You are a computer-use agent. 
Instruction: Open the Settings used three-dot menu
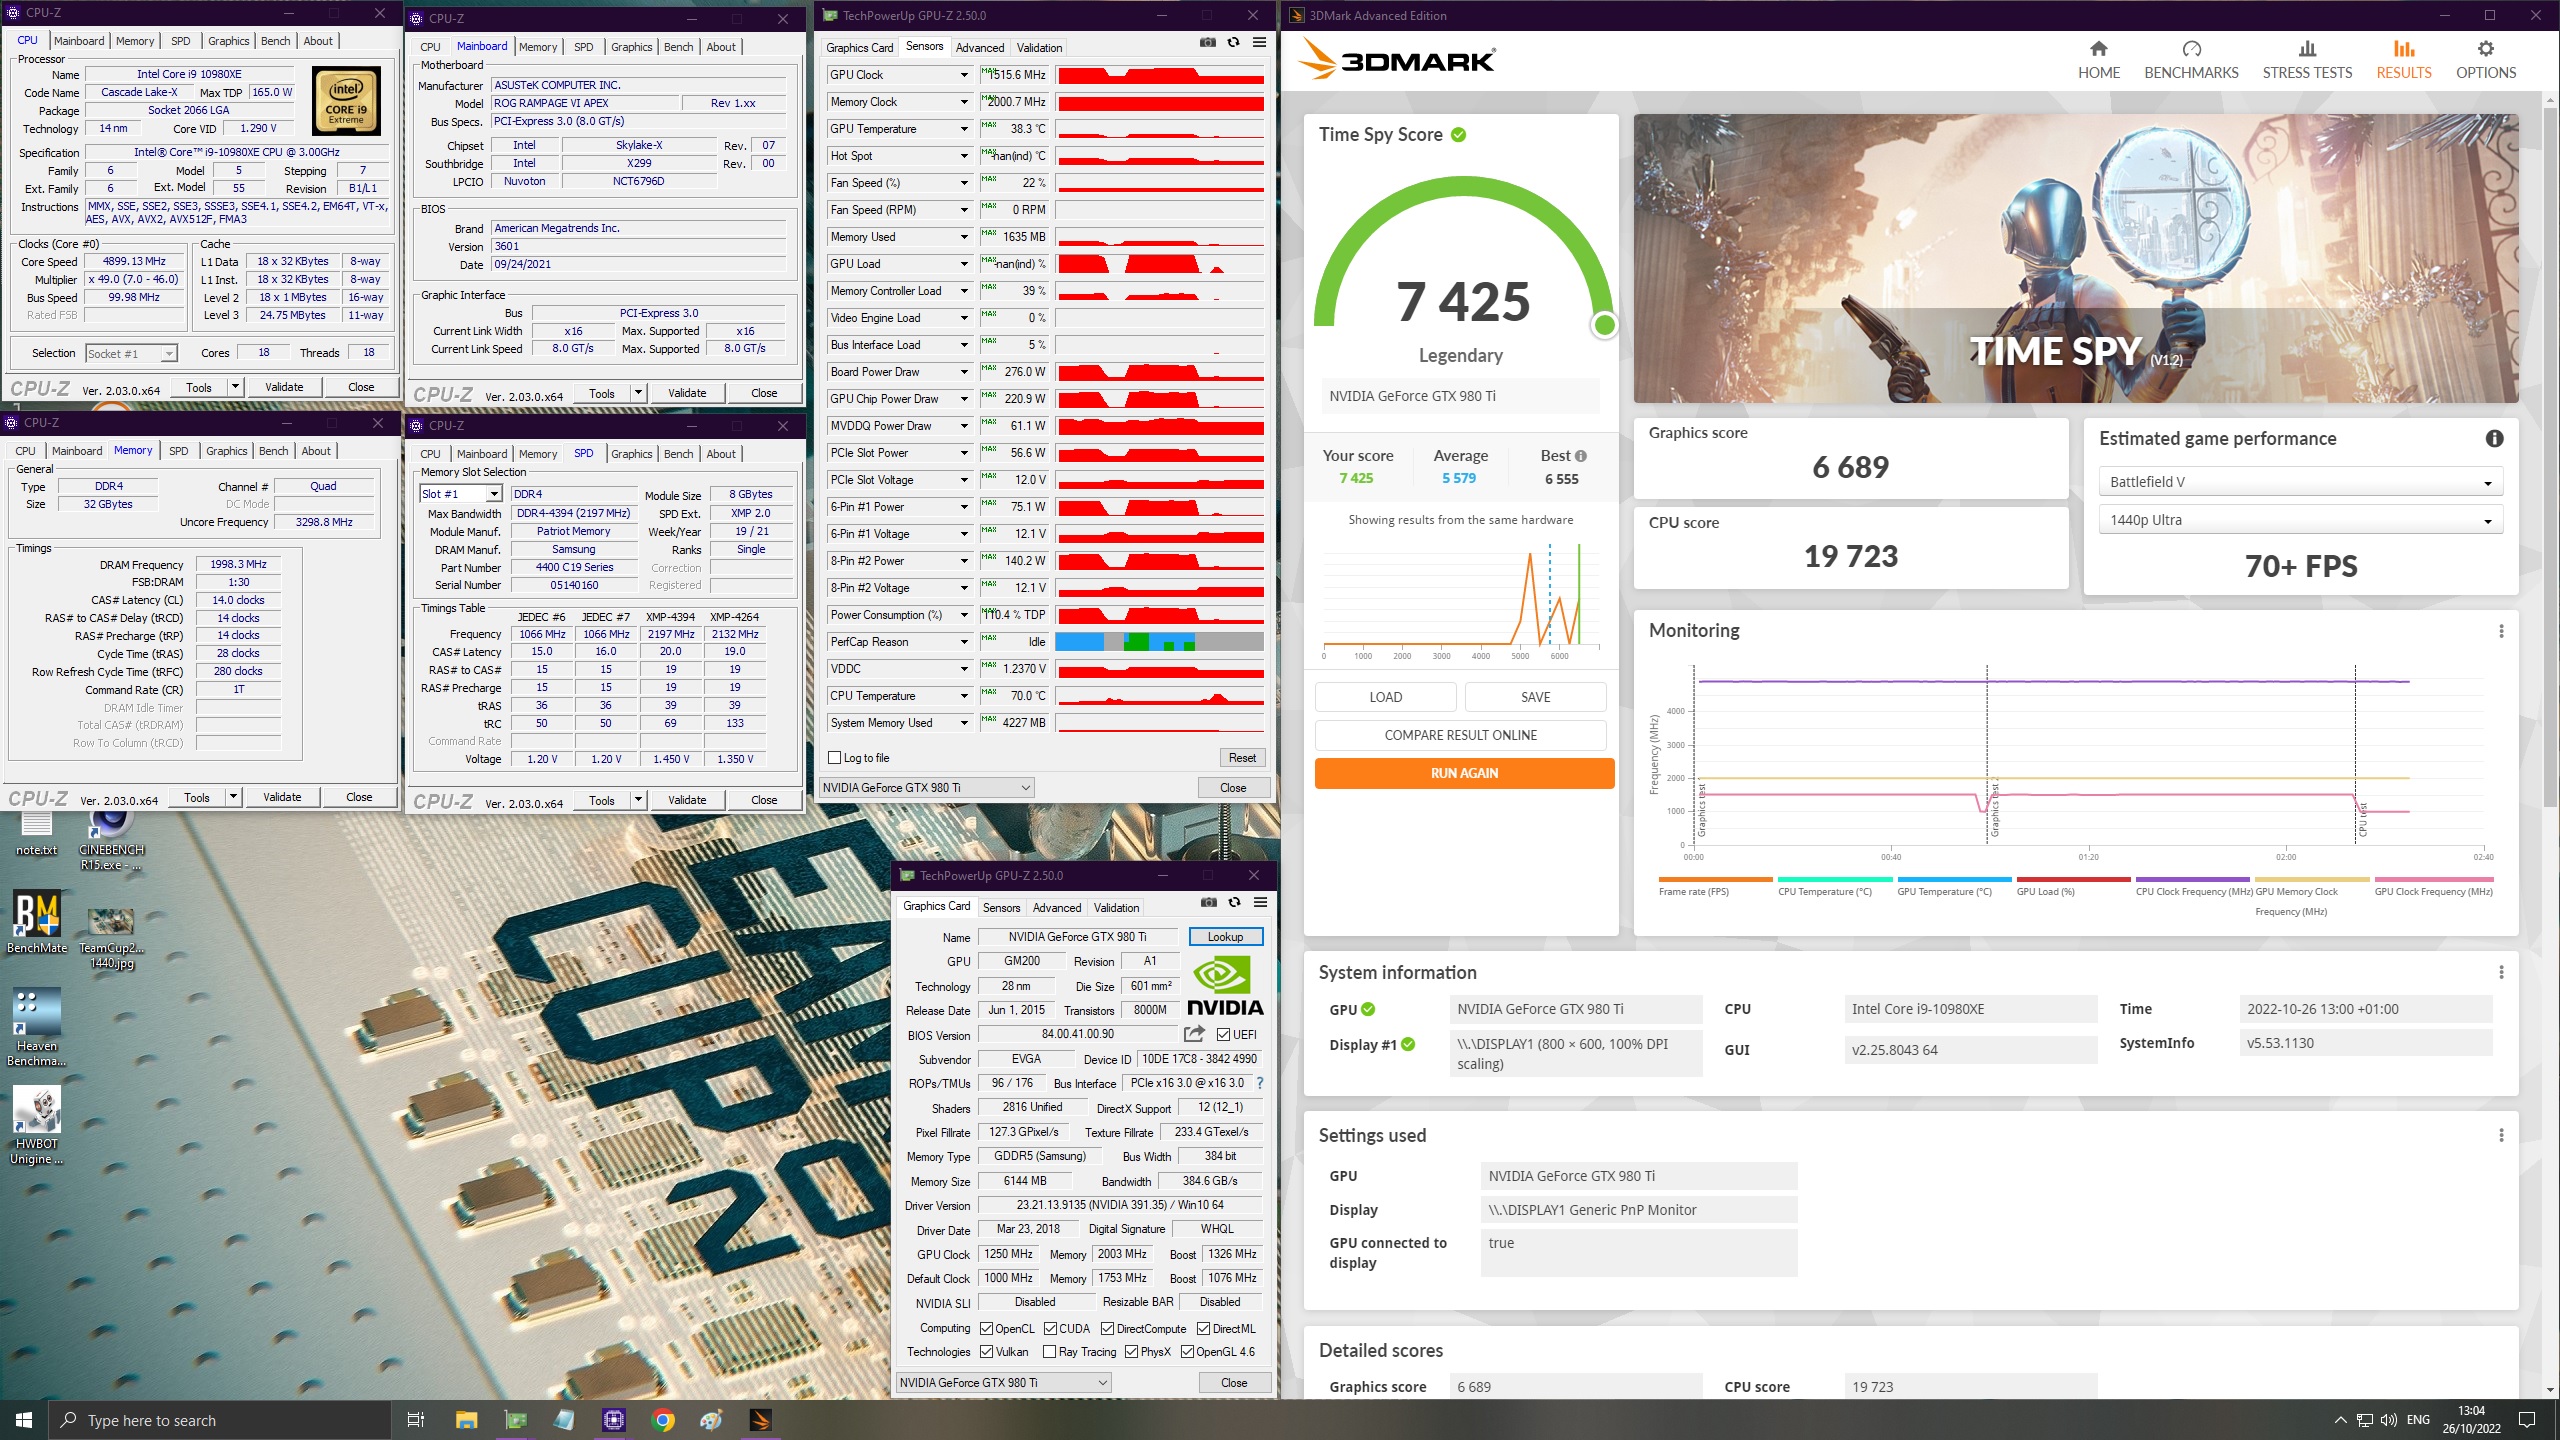click(x=2501, y=1136)
